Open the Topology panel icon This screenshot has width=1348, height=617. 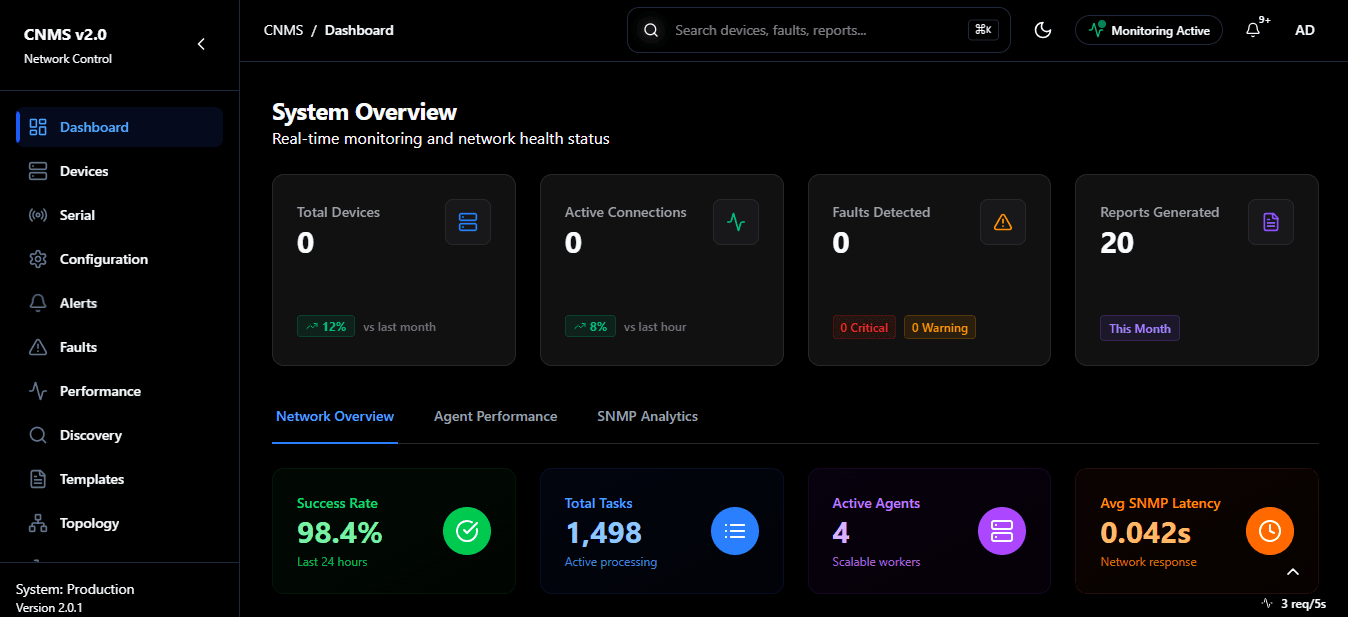(x=37, y=522)
